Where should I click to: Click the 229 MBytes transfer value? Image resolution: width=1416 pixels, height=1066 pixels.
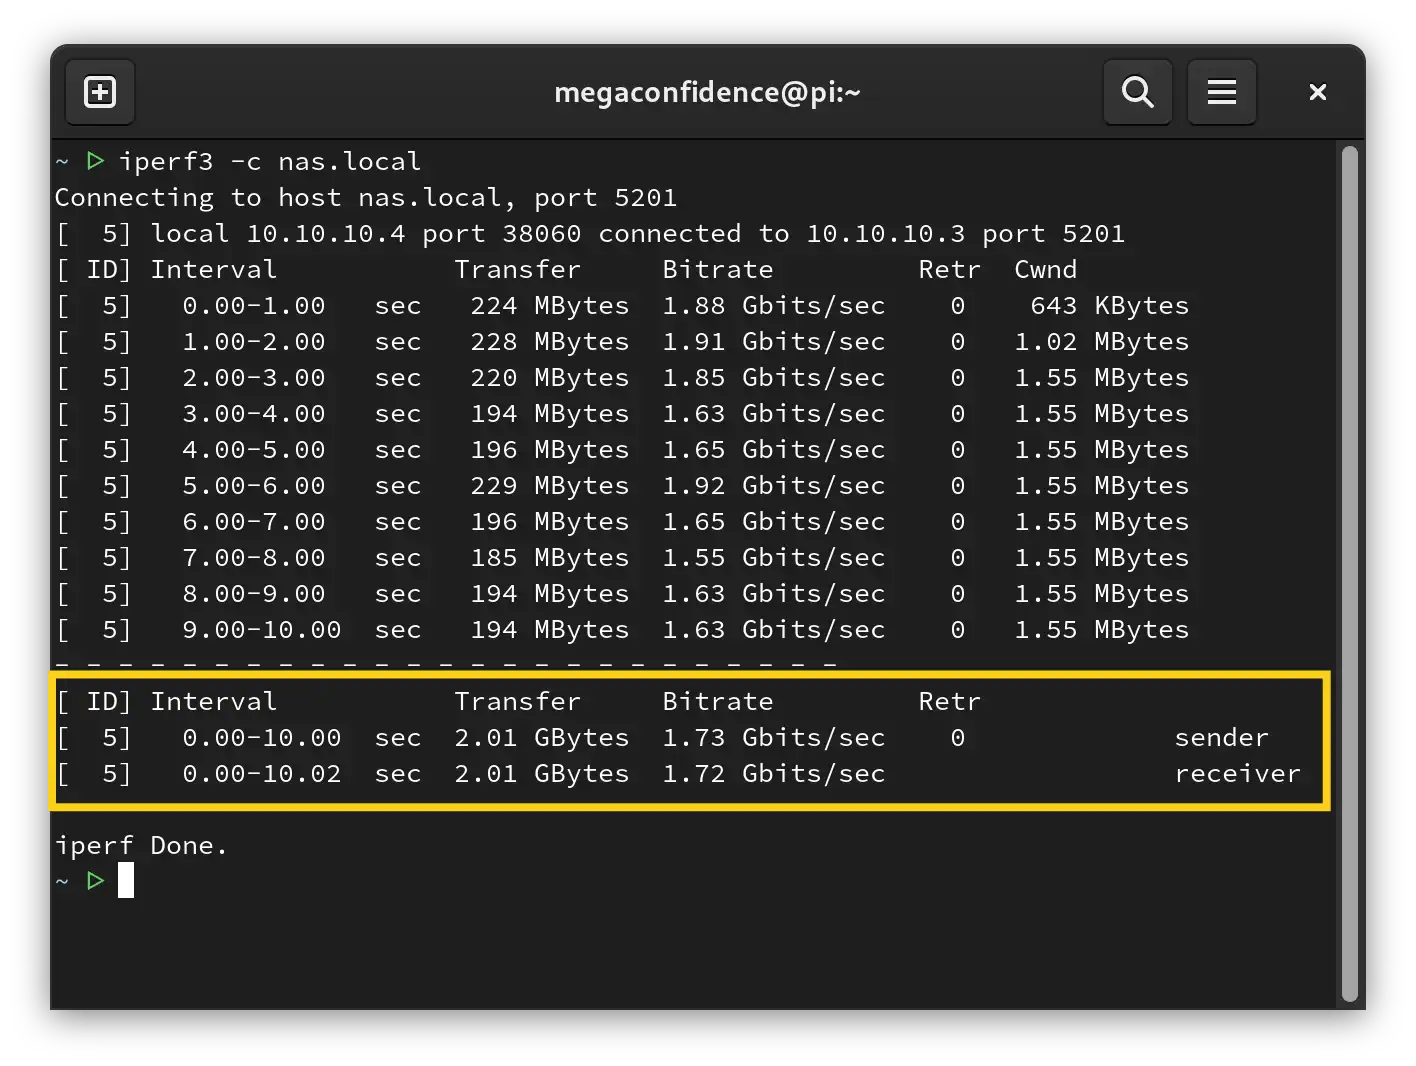click(550, 485)
